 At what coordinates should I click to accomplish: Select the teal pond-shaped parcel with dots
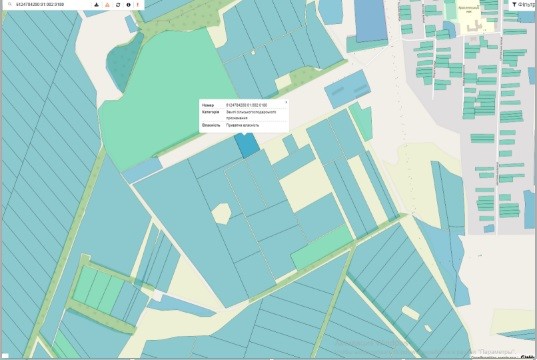pyautogui.click(x=124, y=63)
